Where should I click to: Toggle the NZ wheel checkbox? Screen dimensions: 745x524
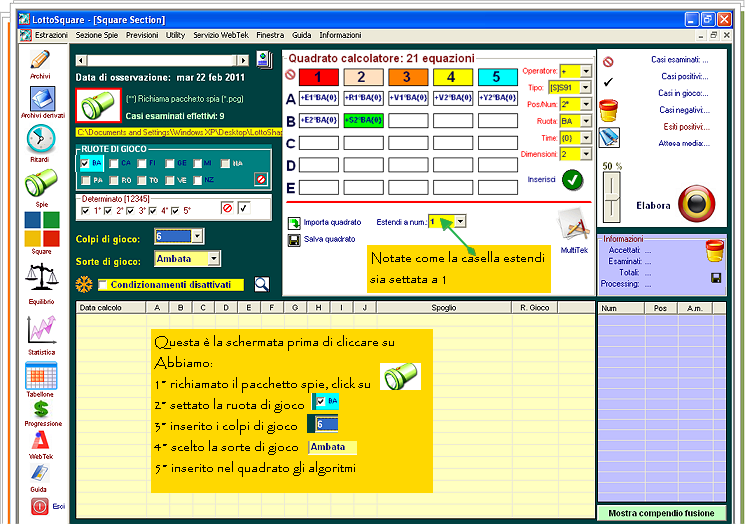198,180
